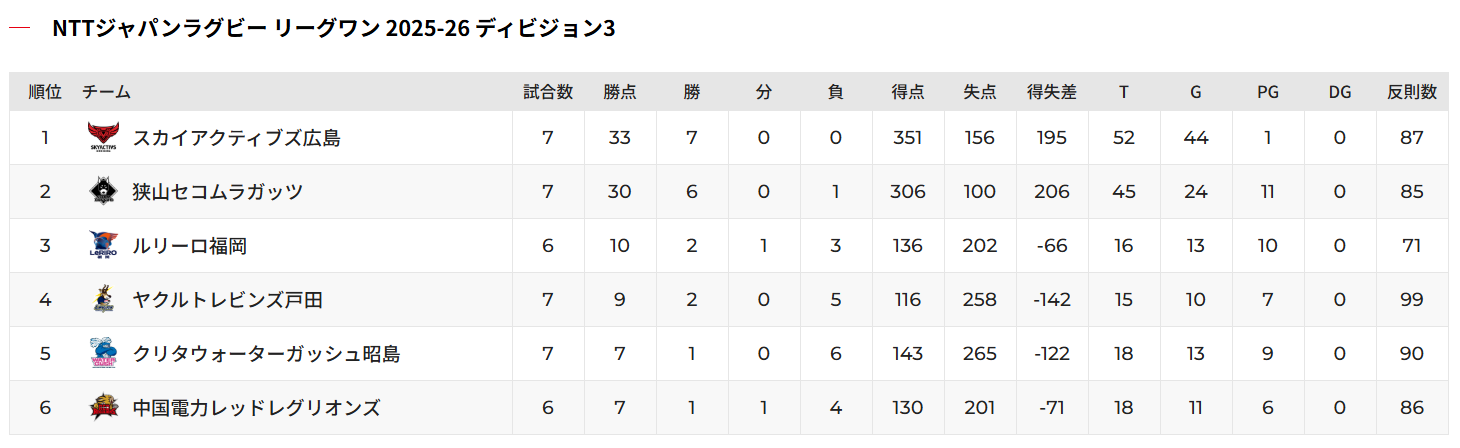This screenshot has width=1460, height=448.
Task: Open 中国電力レッドレグリオンズ team name
Action: pos(256,408)
